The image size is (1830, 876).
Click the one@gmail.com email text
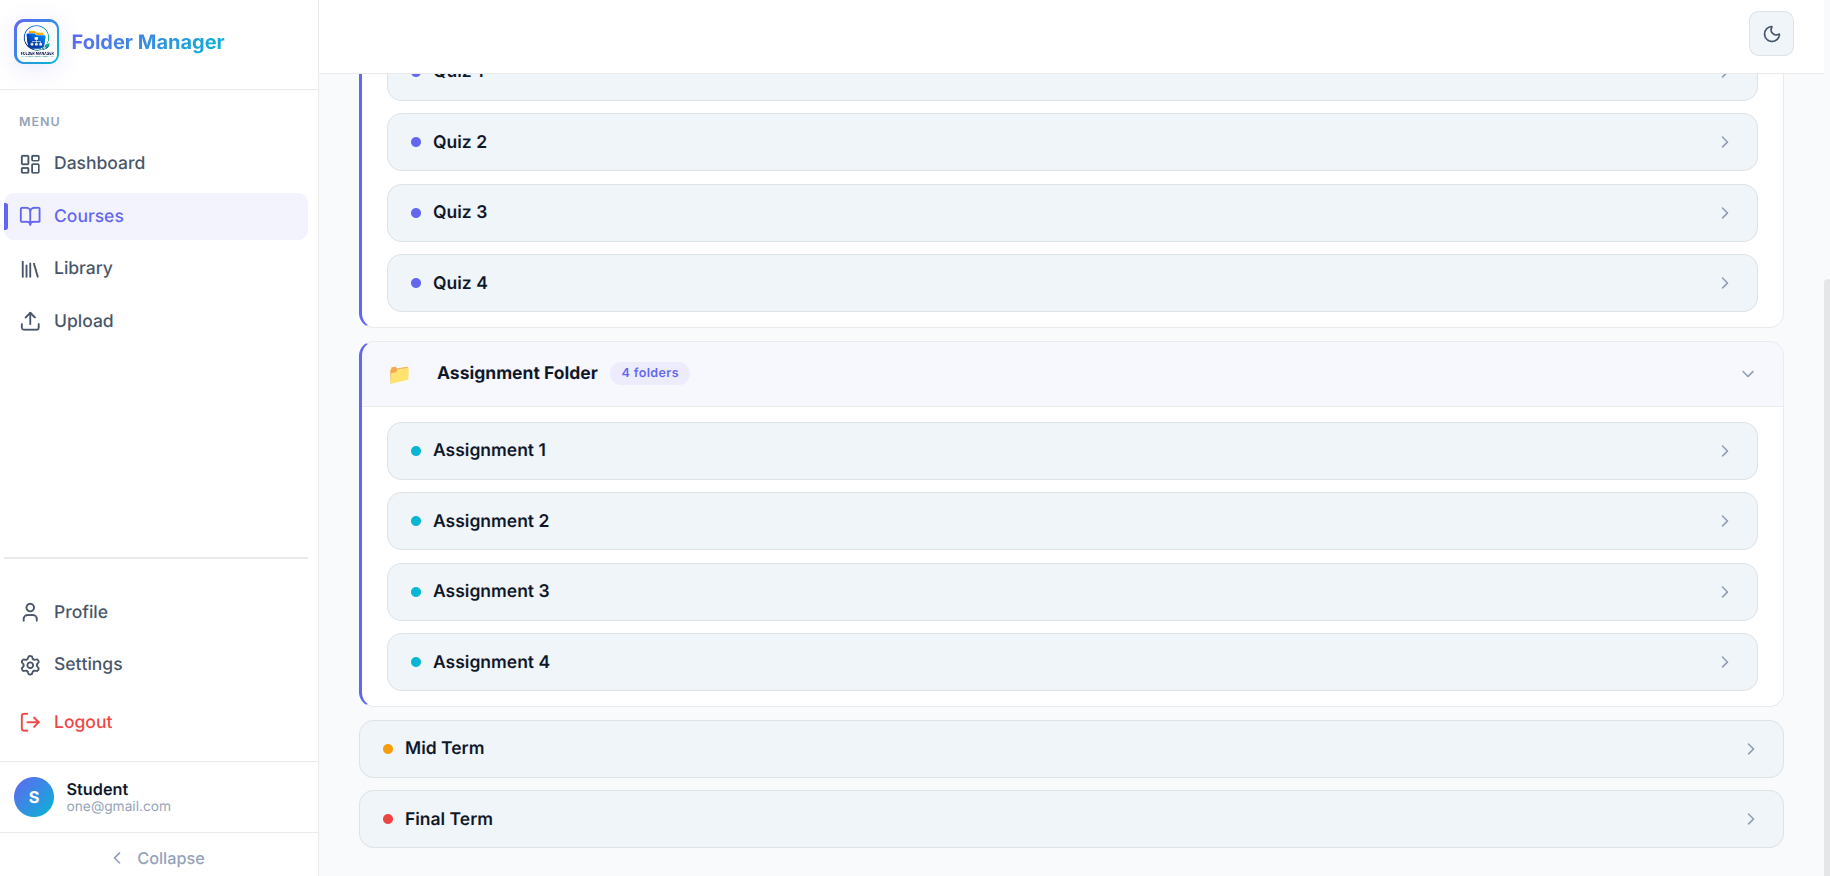119,807
